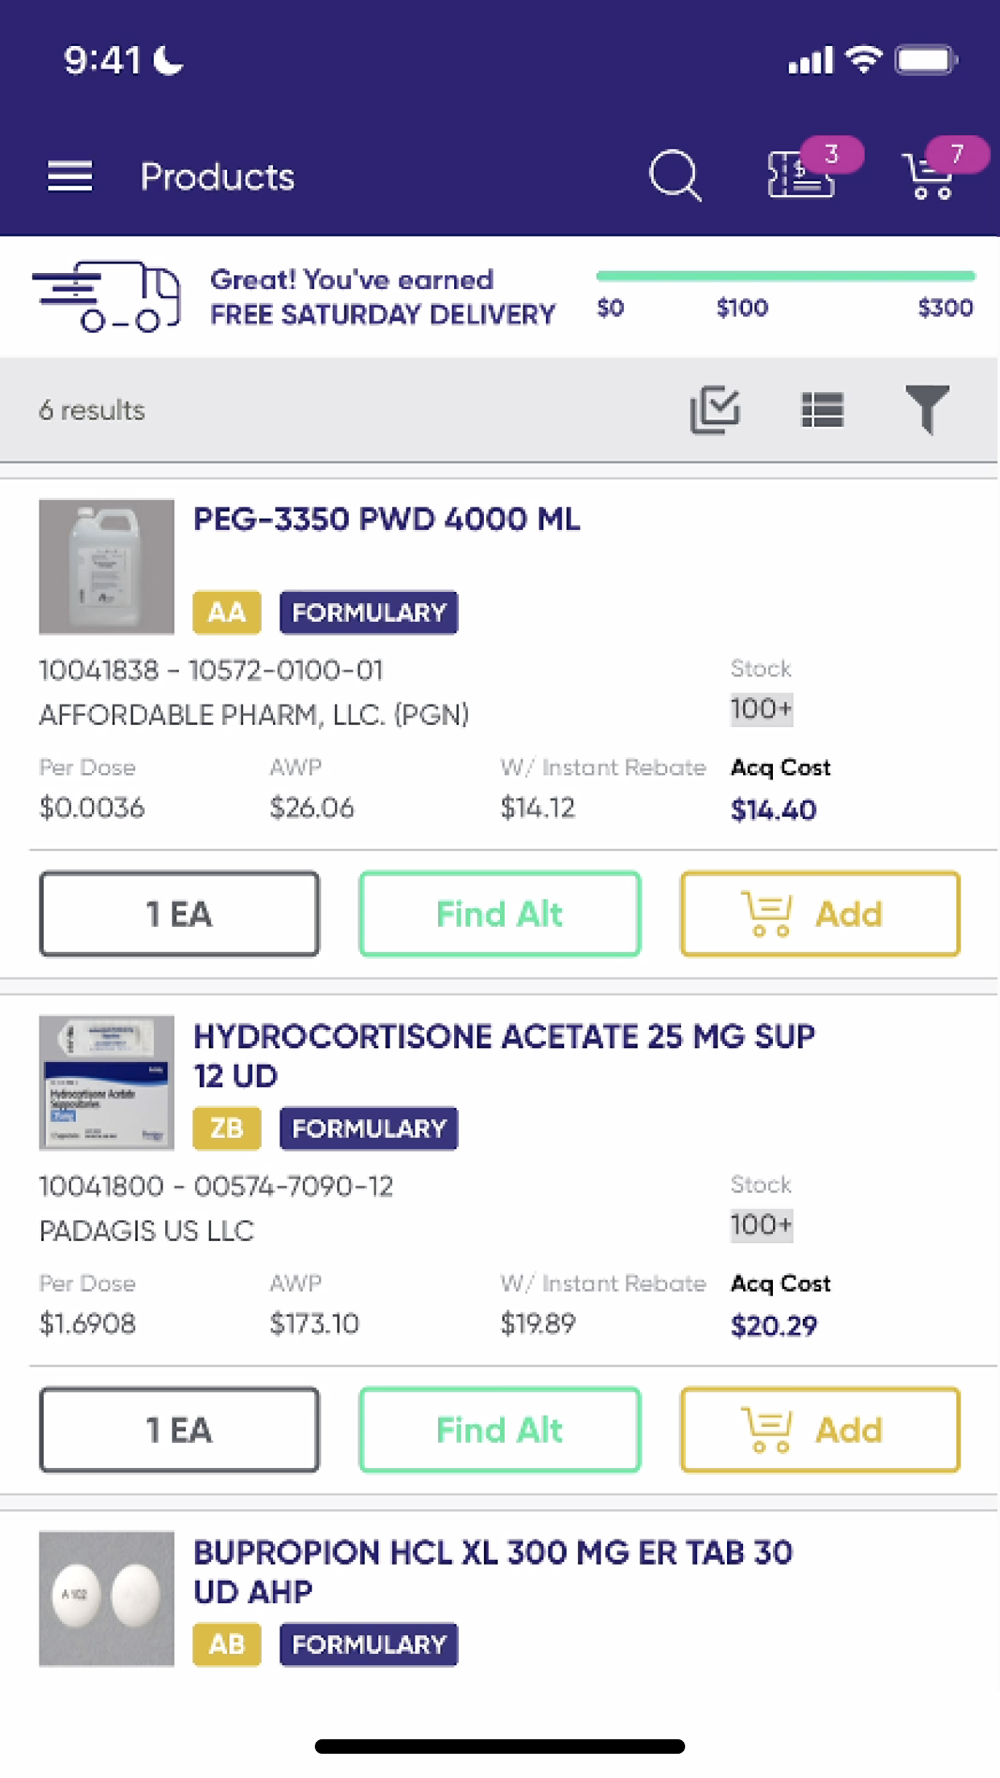Add Hydrocortisone Acetate to cart

click(820, 1430)
